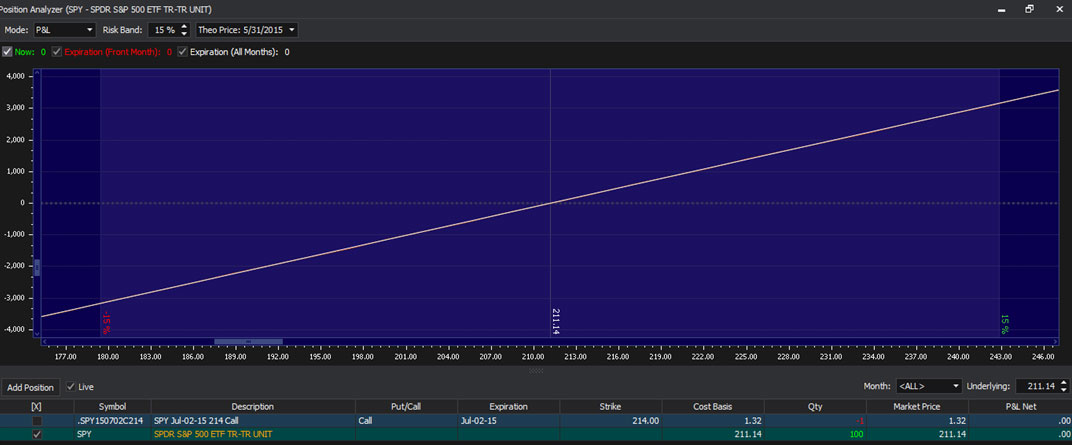Screen dimensions: 1073x445
Task: Click the Add Position button
Action: (30, 387)
